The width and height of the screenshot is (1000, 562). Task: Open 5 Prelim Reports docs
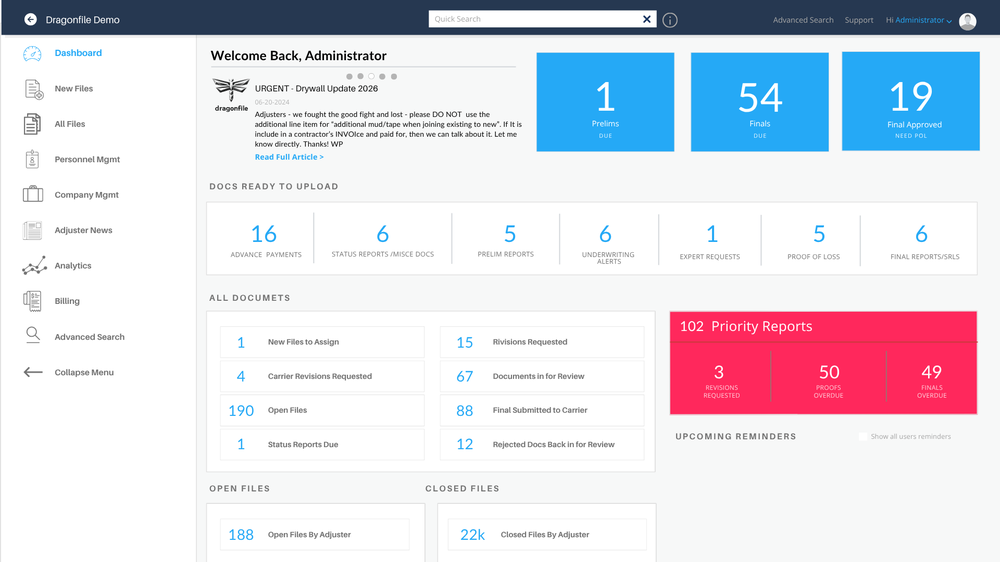(x=506, y=240)
